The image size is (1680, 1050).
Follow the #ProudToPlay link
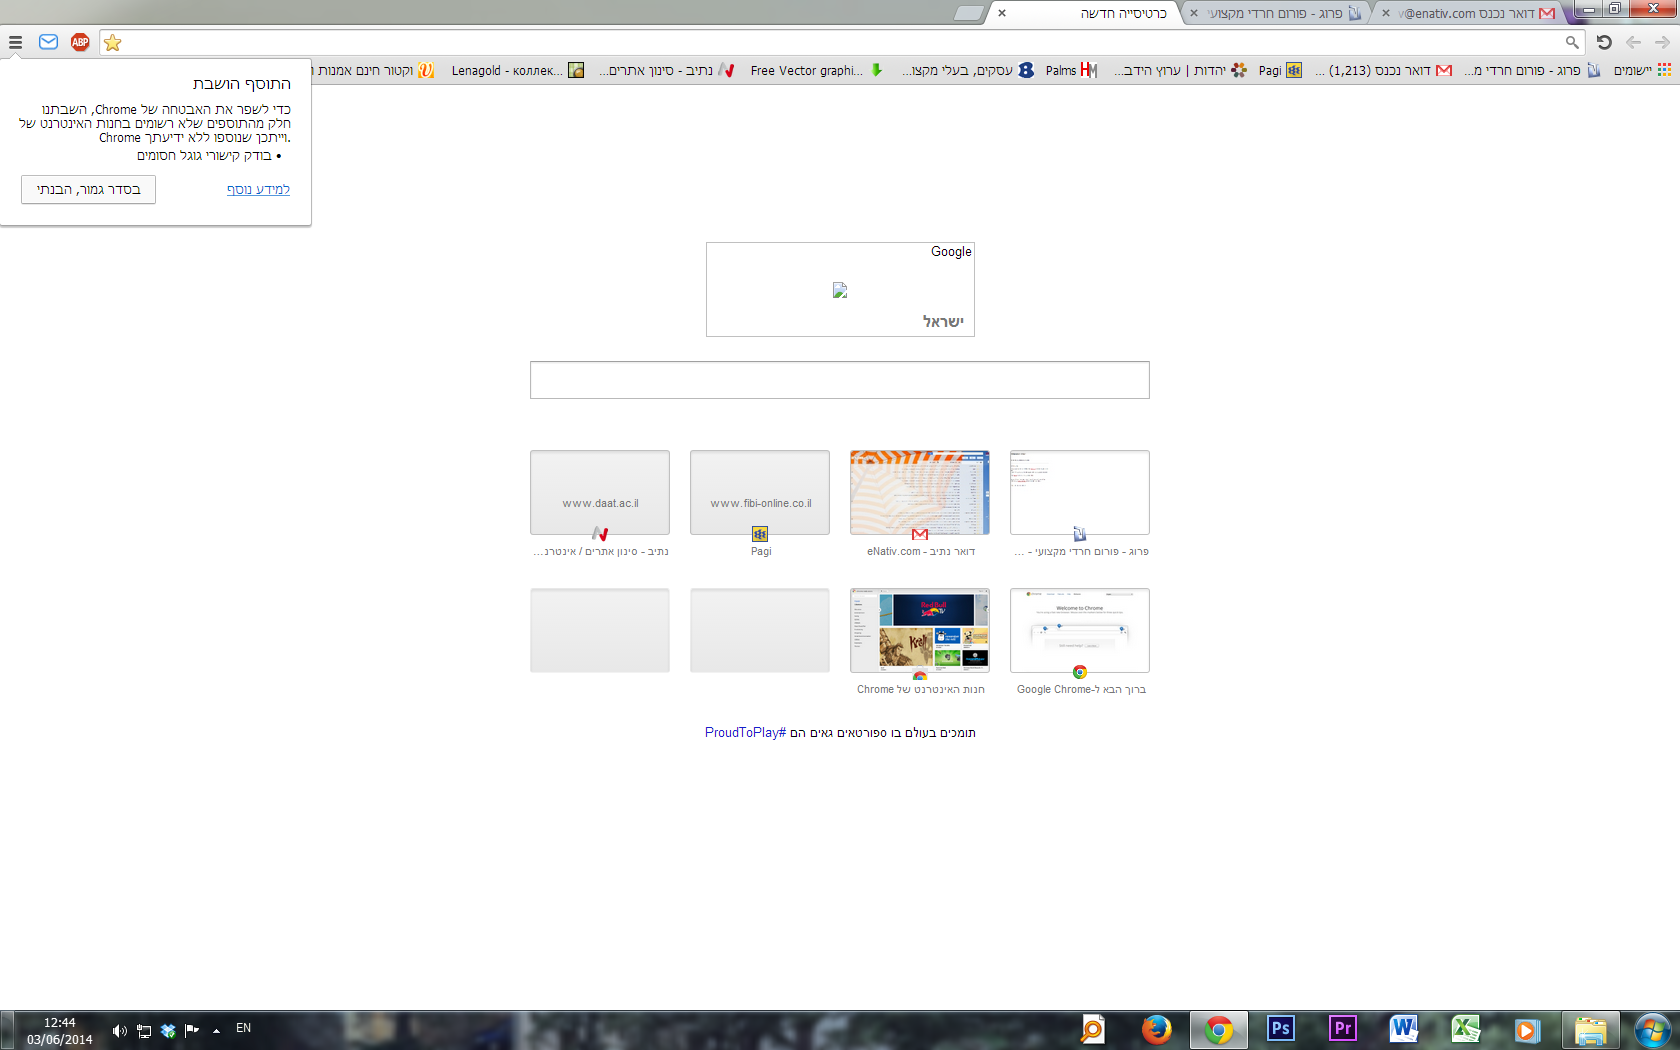click(x=745, y=733)
